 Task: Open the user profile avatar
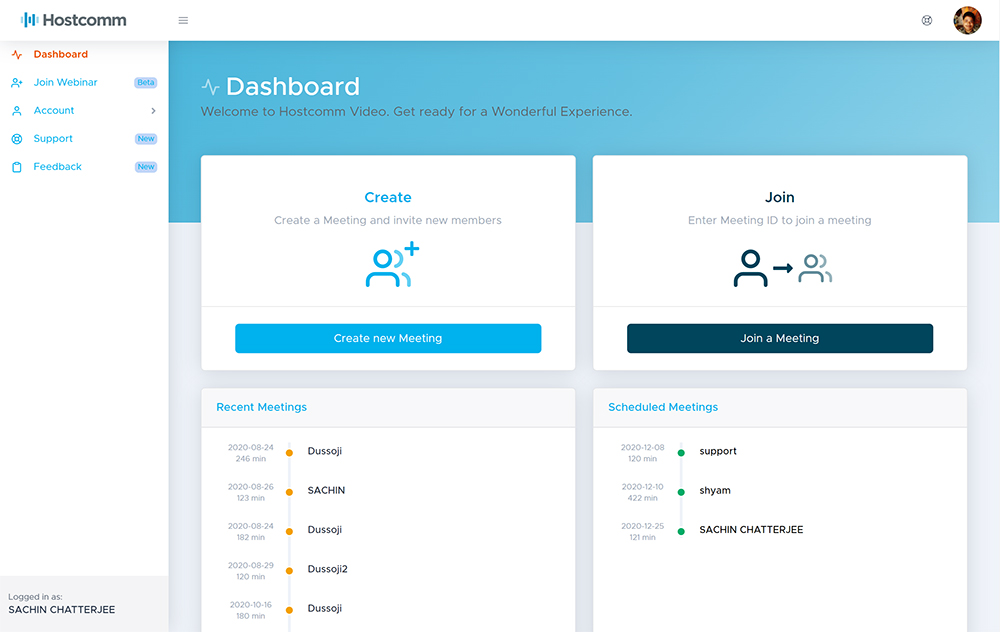[967, 20]
